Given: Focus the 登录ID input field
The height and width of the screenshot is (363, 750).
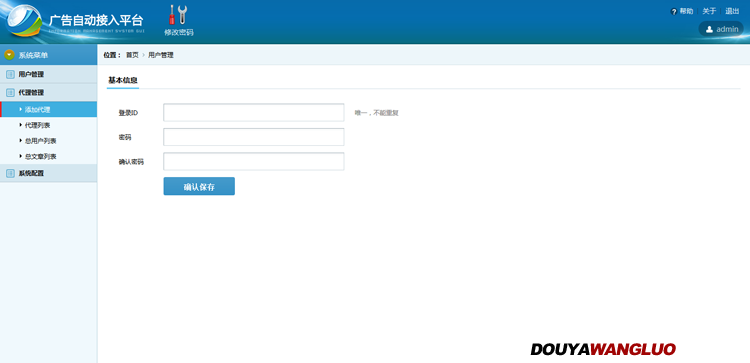Looking at the screenshot, I should 254,113.
